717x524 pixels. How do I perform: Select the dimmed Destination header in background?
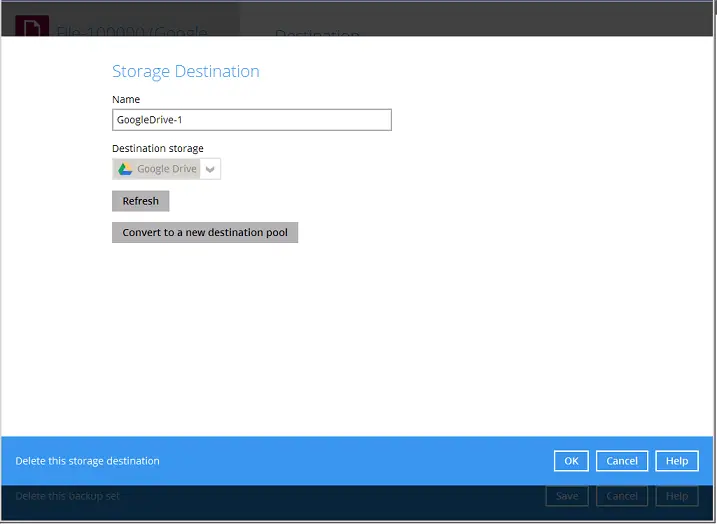tap(317, 33)
